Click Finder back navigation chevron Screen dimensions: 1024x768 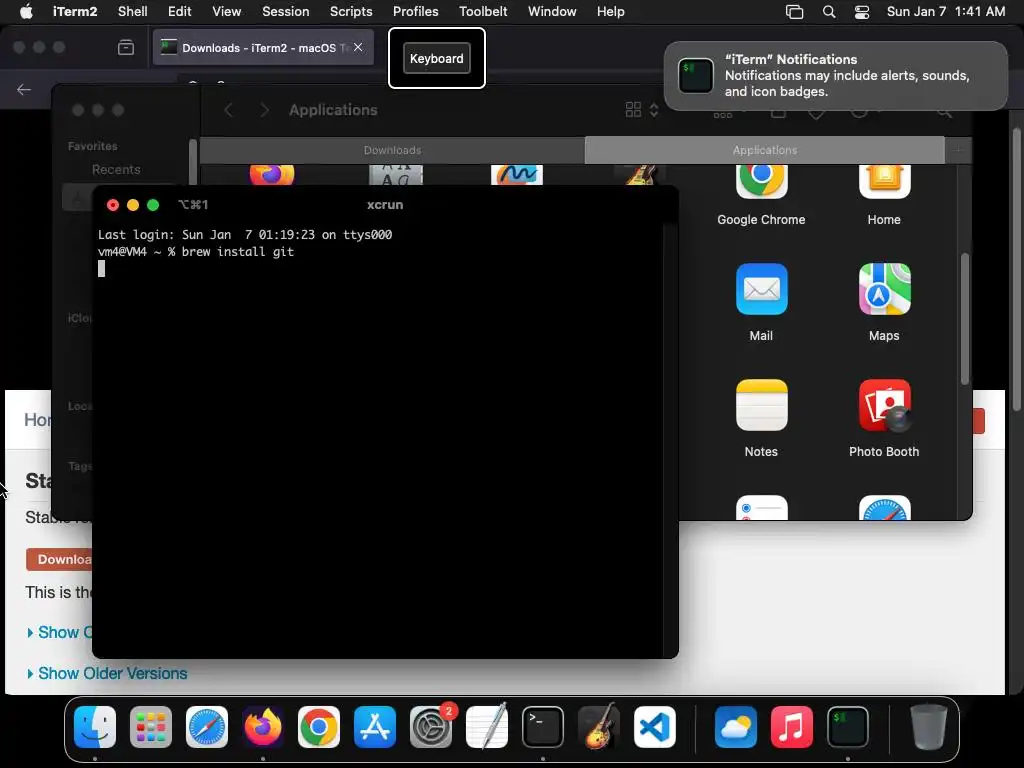229,110
